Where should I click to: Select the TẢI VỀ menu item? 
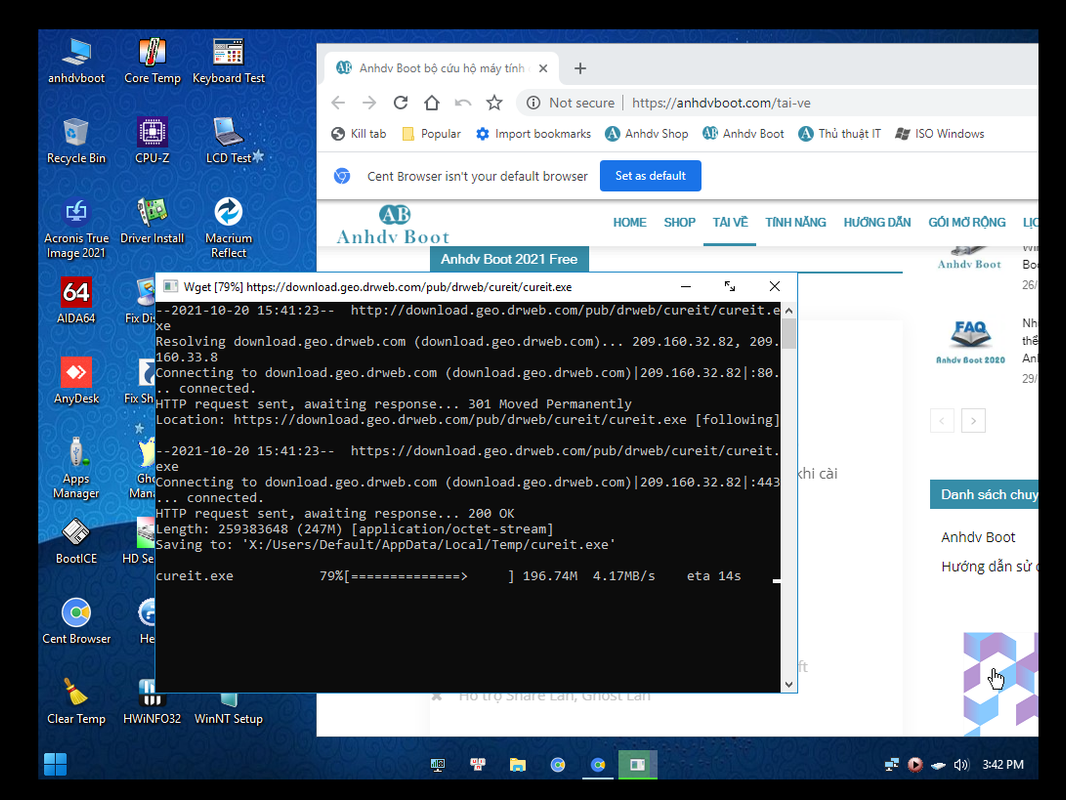(730, 222)
